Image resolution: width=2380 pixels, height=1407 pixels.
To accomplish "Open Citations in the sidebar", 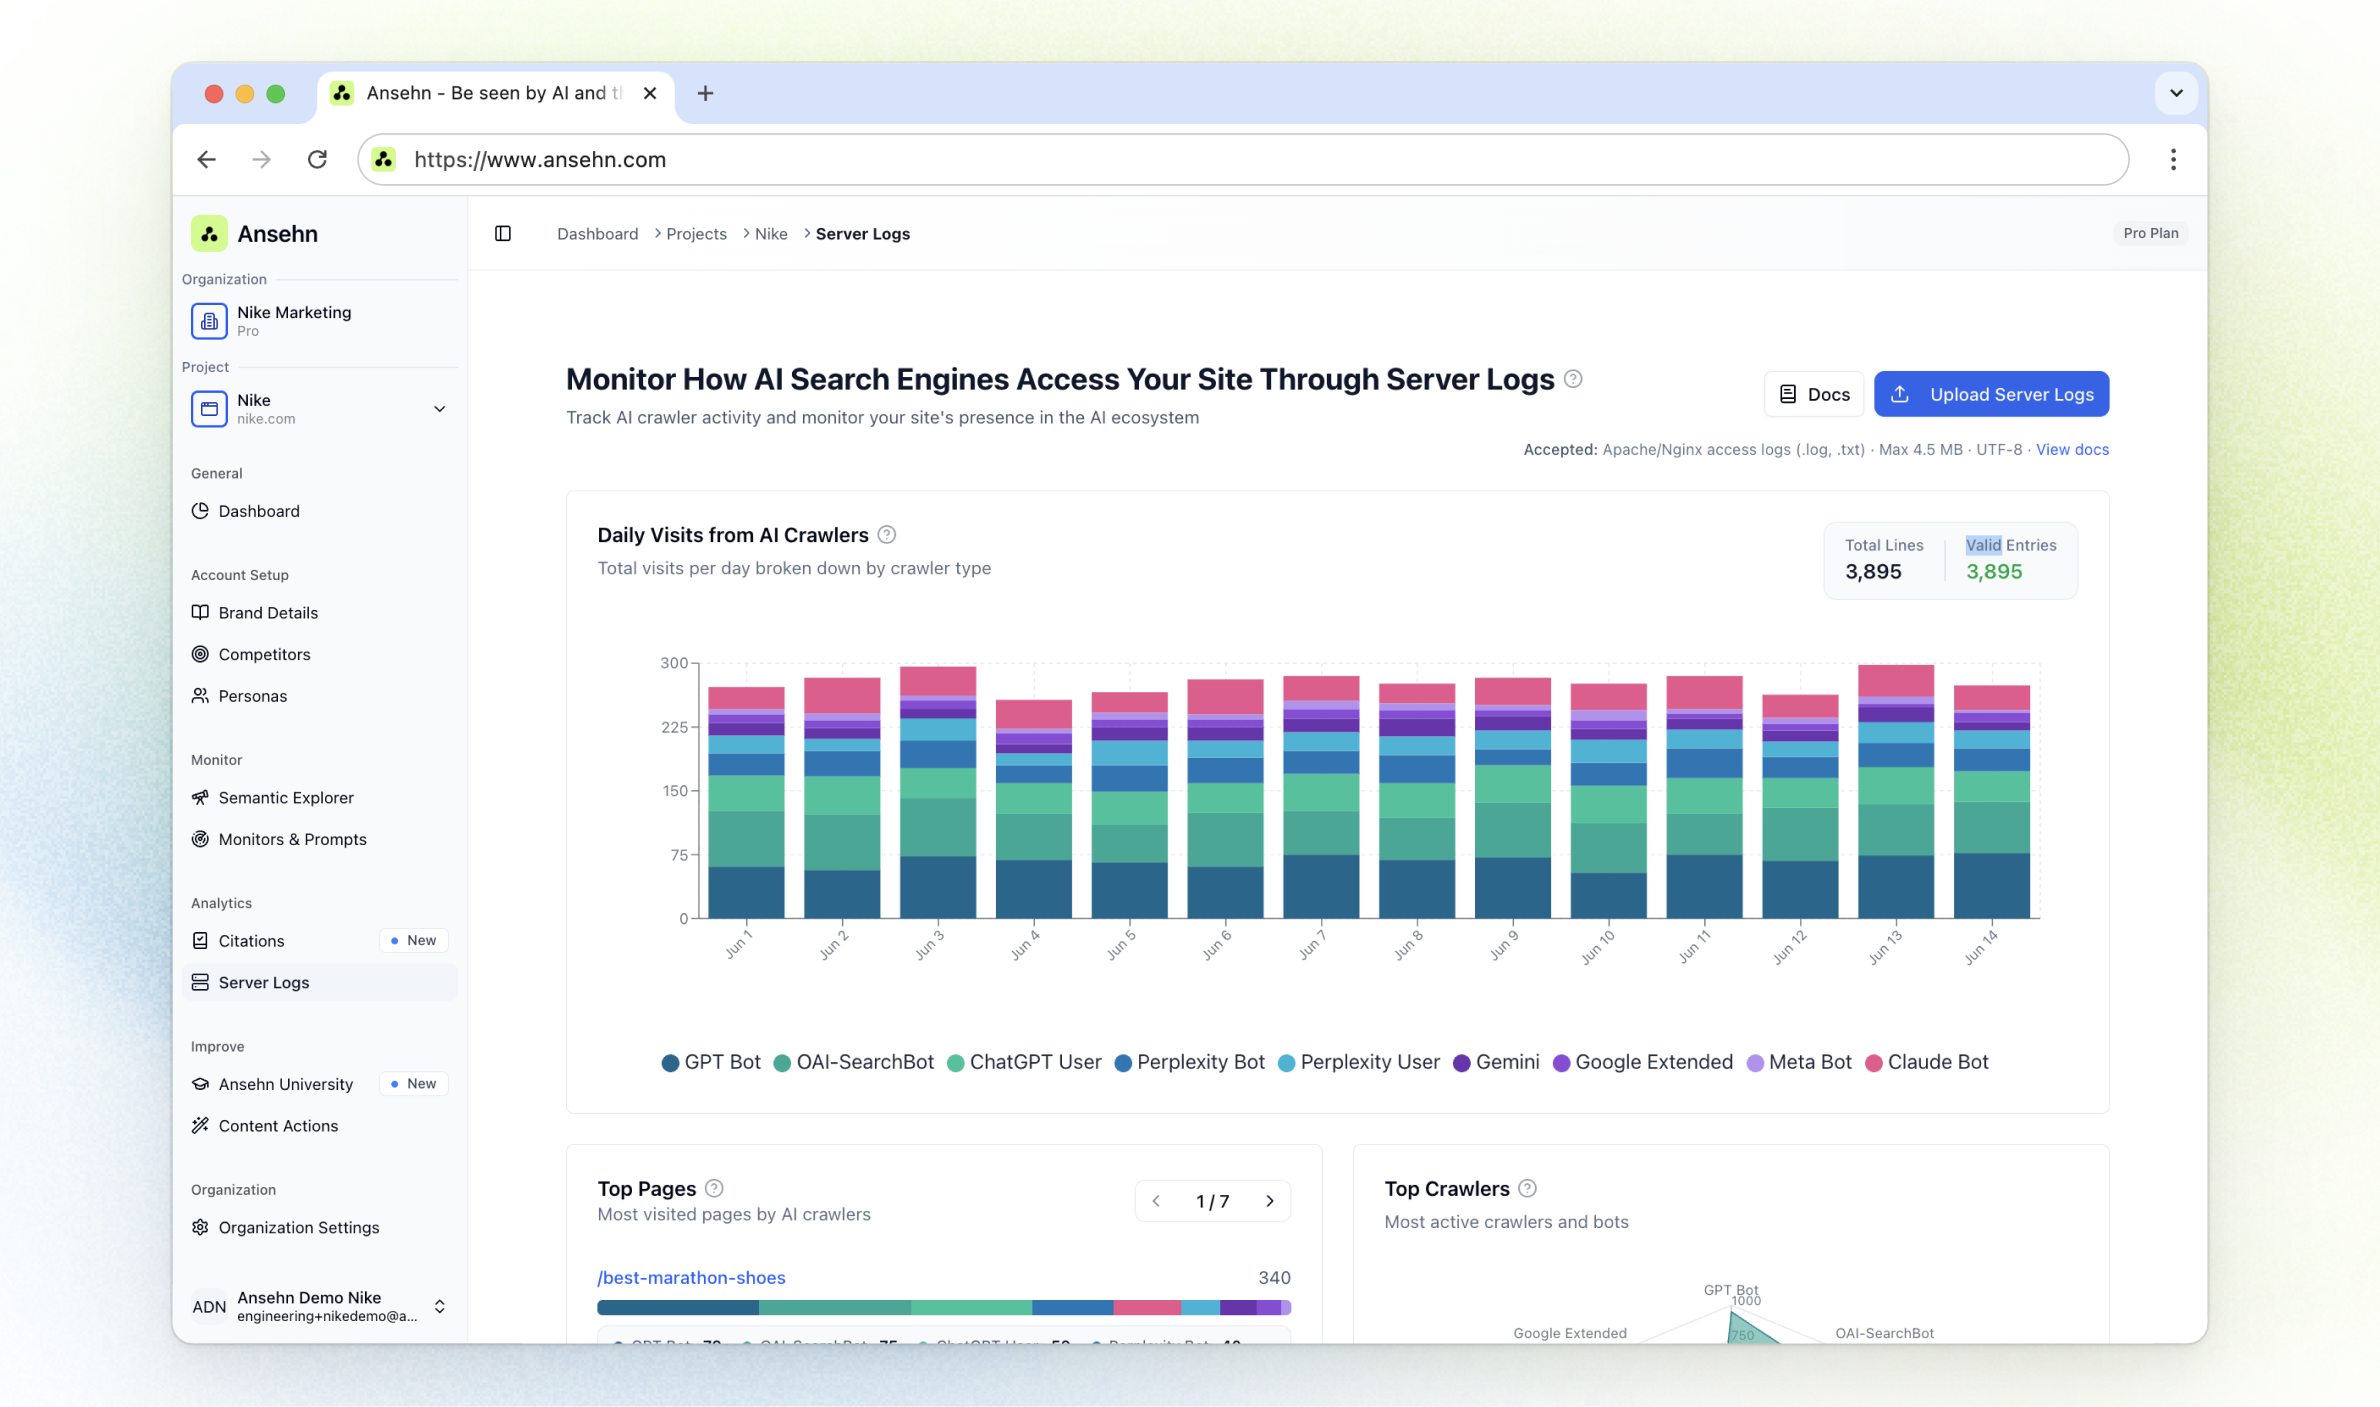I will pyautogui.click(x=251, y=940).
